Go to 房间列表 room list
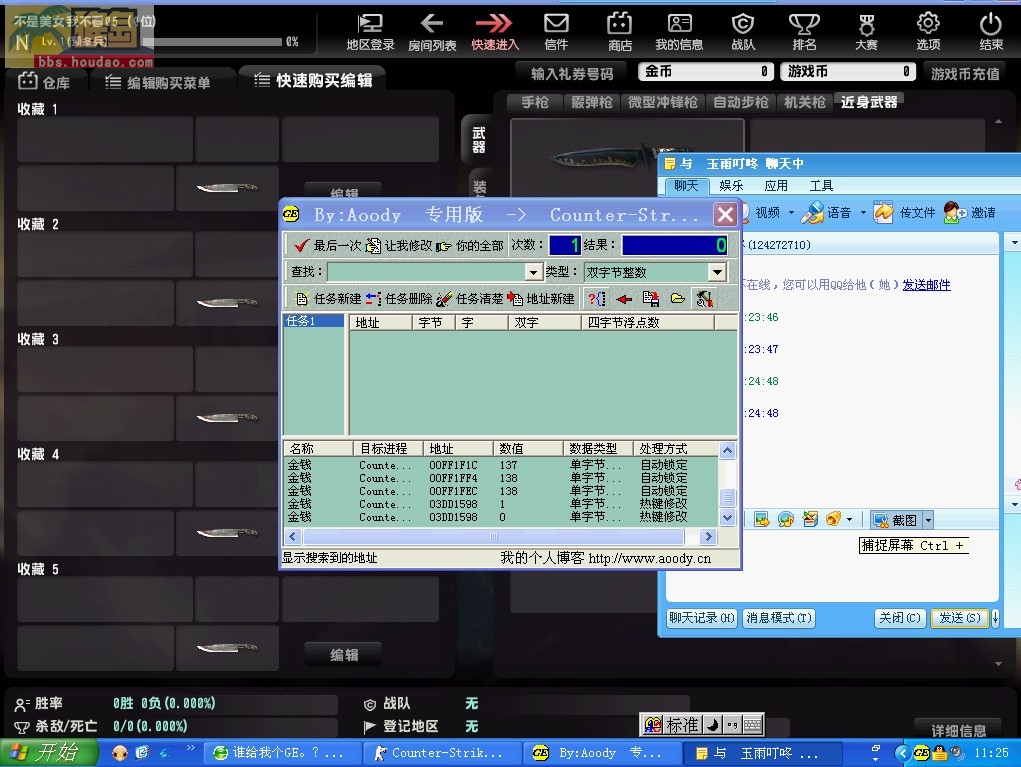Screen dimensions: 1021x767 [x=432, y=32]
